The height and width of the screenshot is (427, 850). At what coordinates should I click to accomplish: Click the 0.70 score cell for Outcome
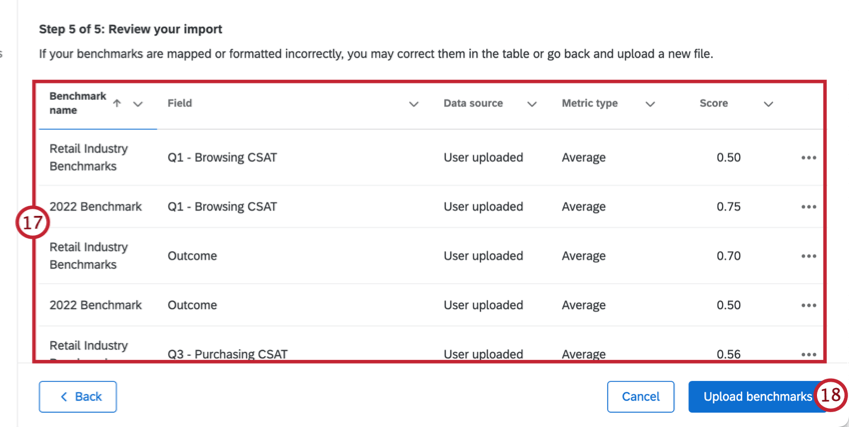click(728, 256)
